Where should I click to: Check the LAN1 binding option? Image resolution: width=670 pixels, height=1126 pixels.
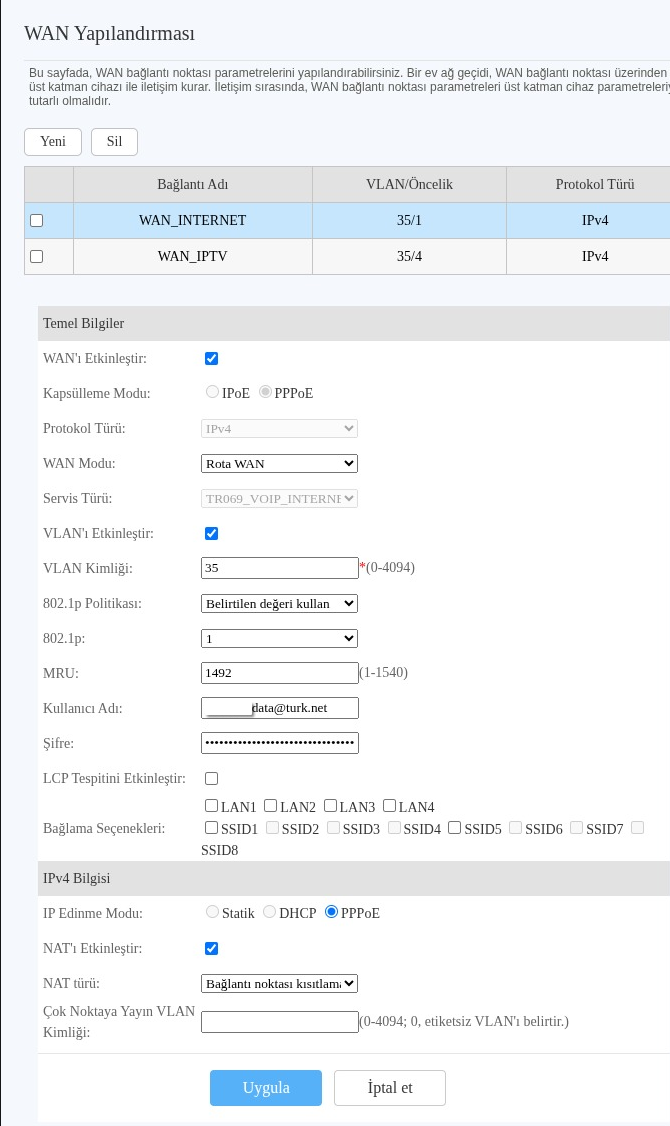211,806
